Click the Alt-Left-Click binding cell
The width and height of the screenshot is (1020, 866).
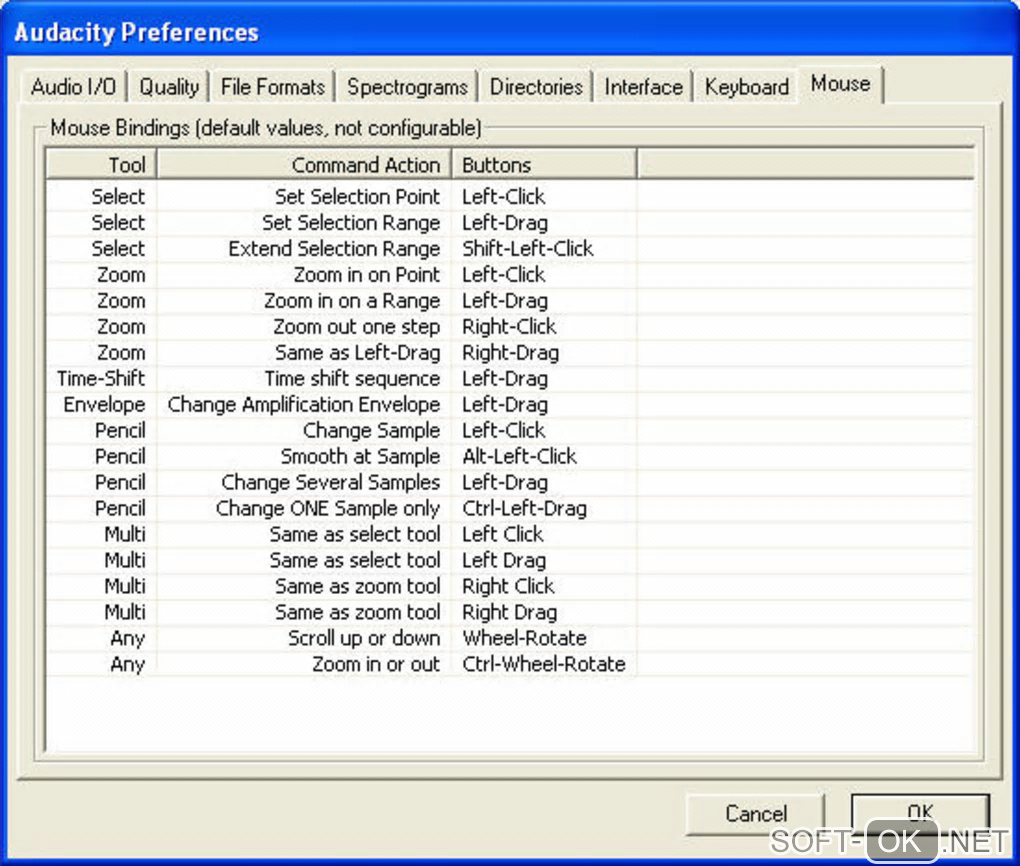(519, 457)
